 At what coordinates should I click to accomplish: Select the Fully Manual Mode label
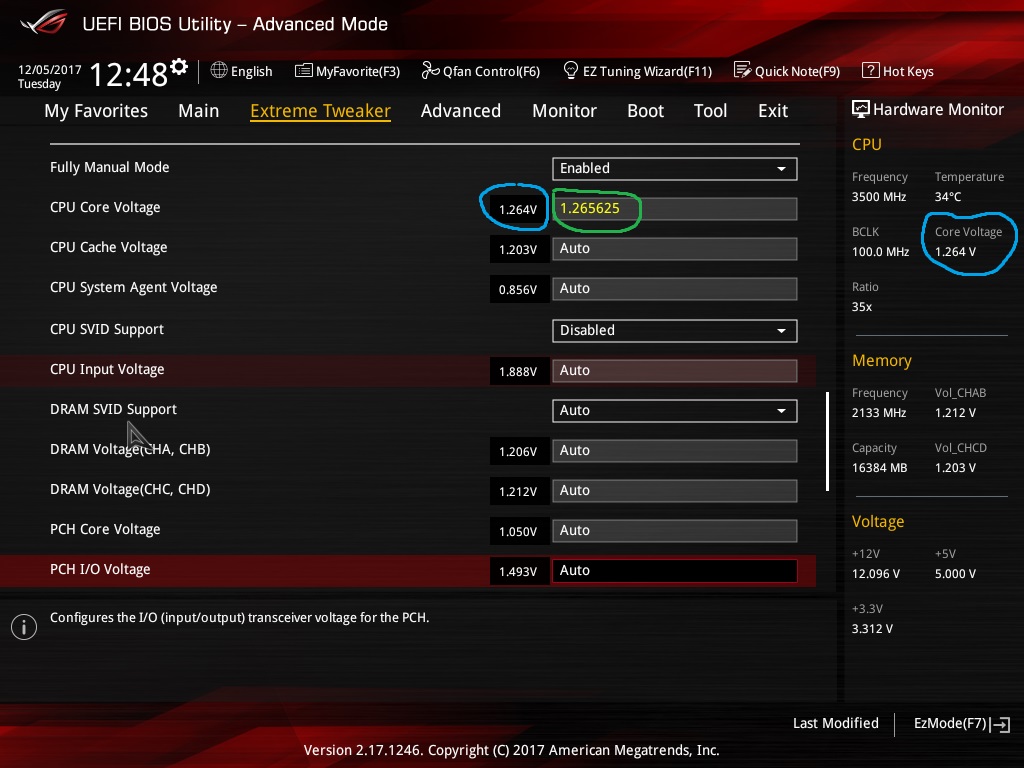110,167
